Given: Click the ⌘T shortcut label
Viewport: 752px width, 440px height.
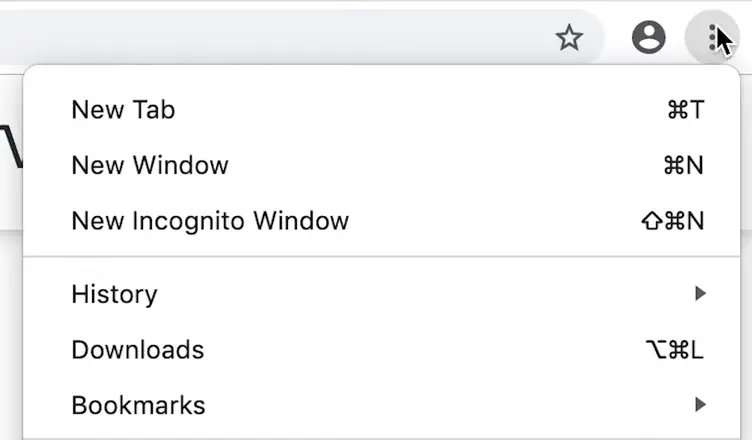Looking at the screenshot, I should 685,109.
